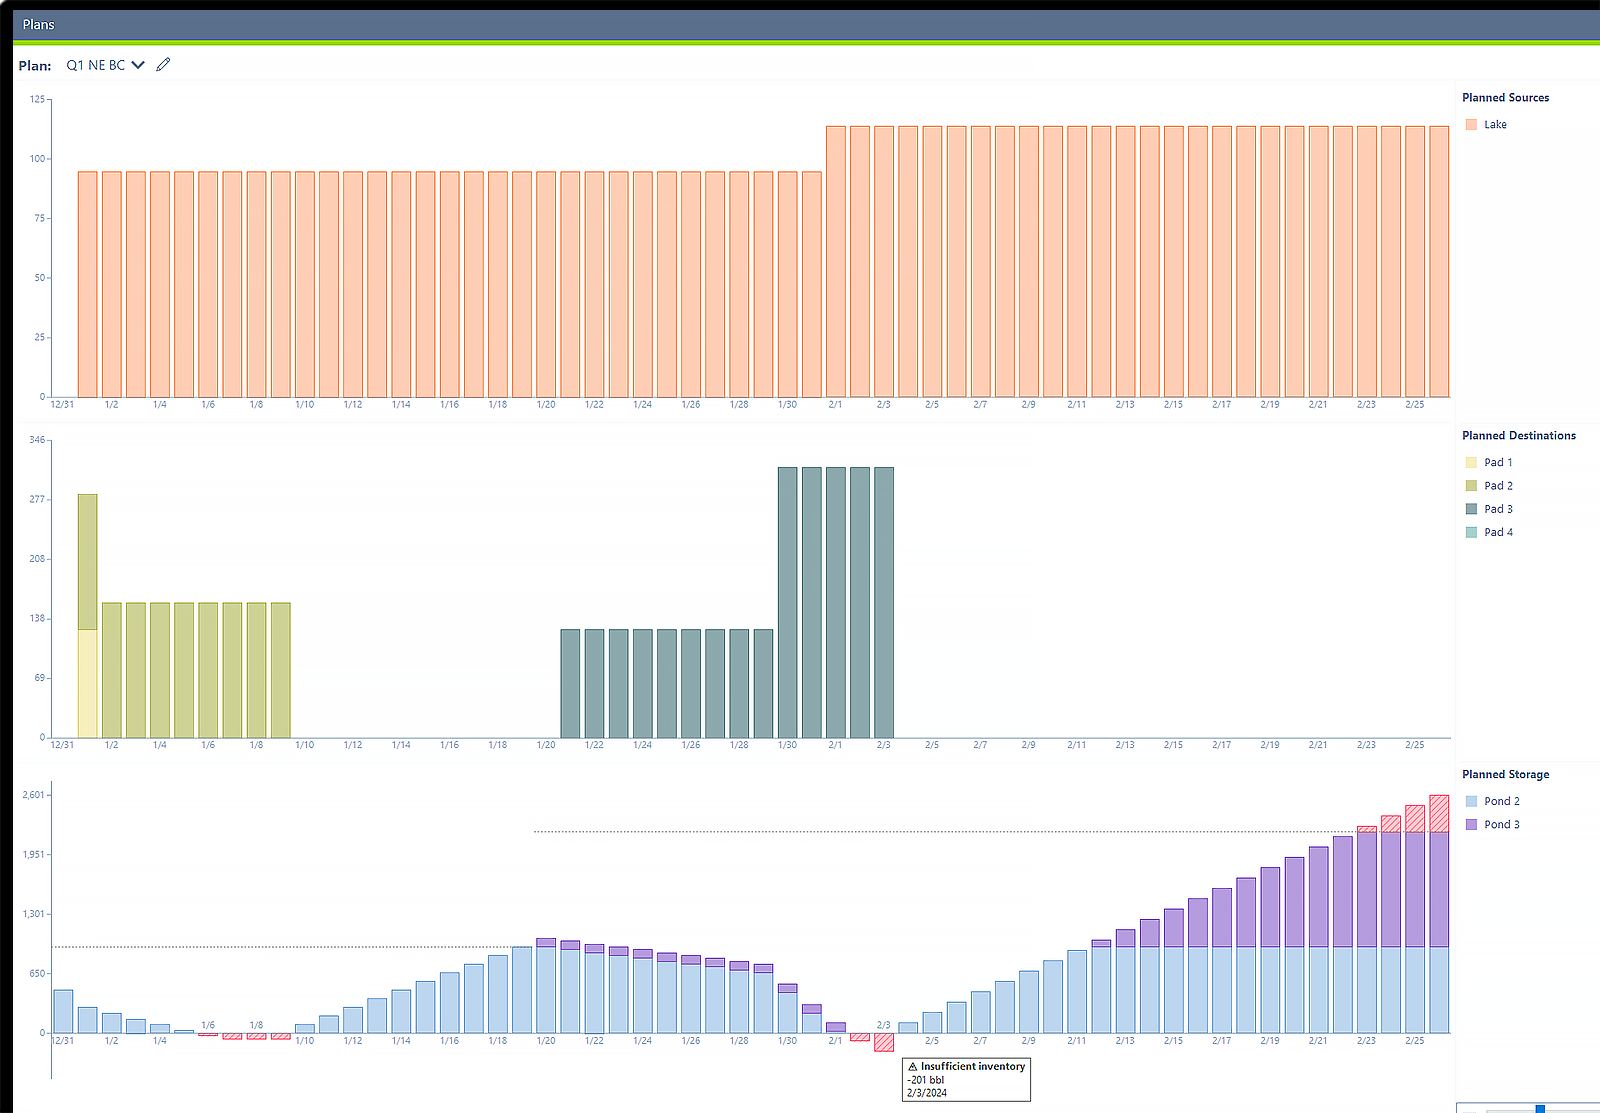Screen dimensions: 1600x1113
Task: Click the Pad 1 yellow legend swatch
Action: point(1471,463)
